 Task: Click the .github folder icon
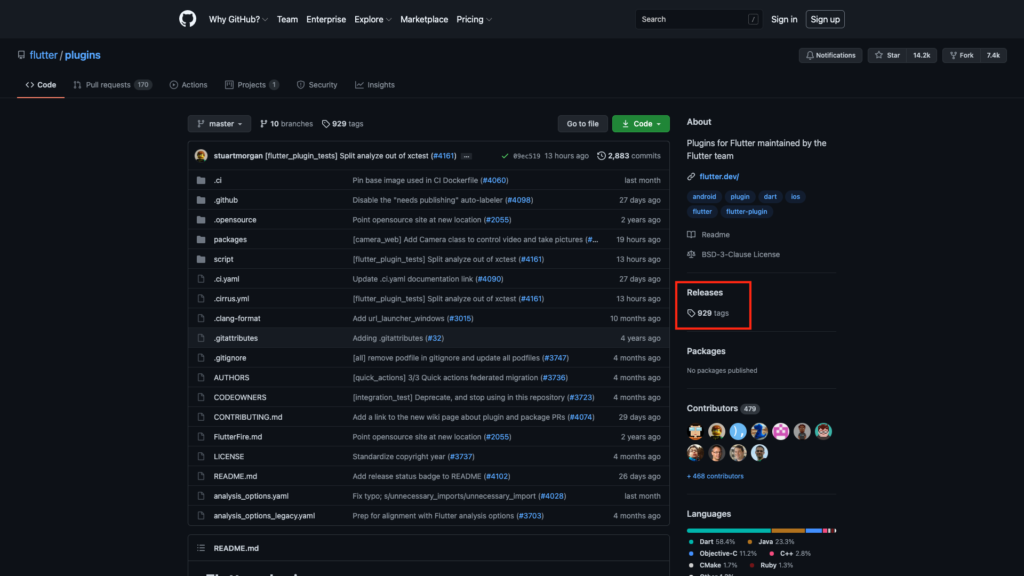tap(201, 200)
